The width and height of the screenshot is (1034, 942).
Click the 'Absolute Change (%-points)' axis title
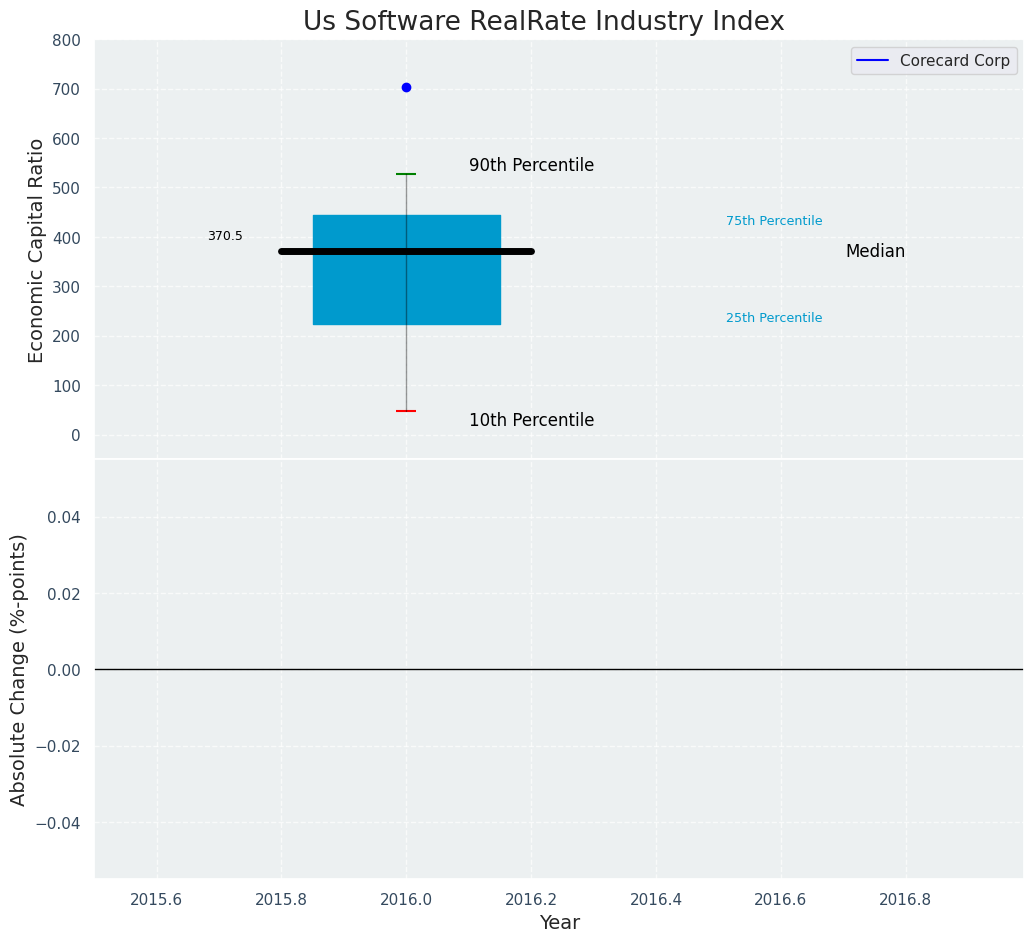pyautogui.click(x=19, y=669)
